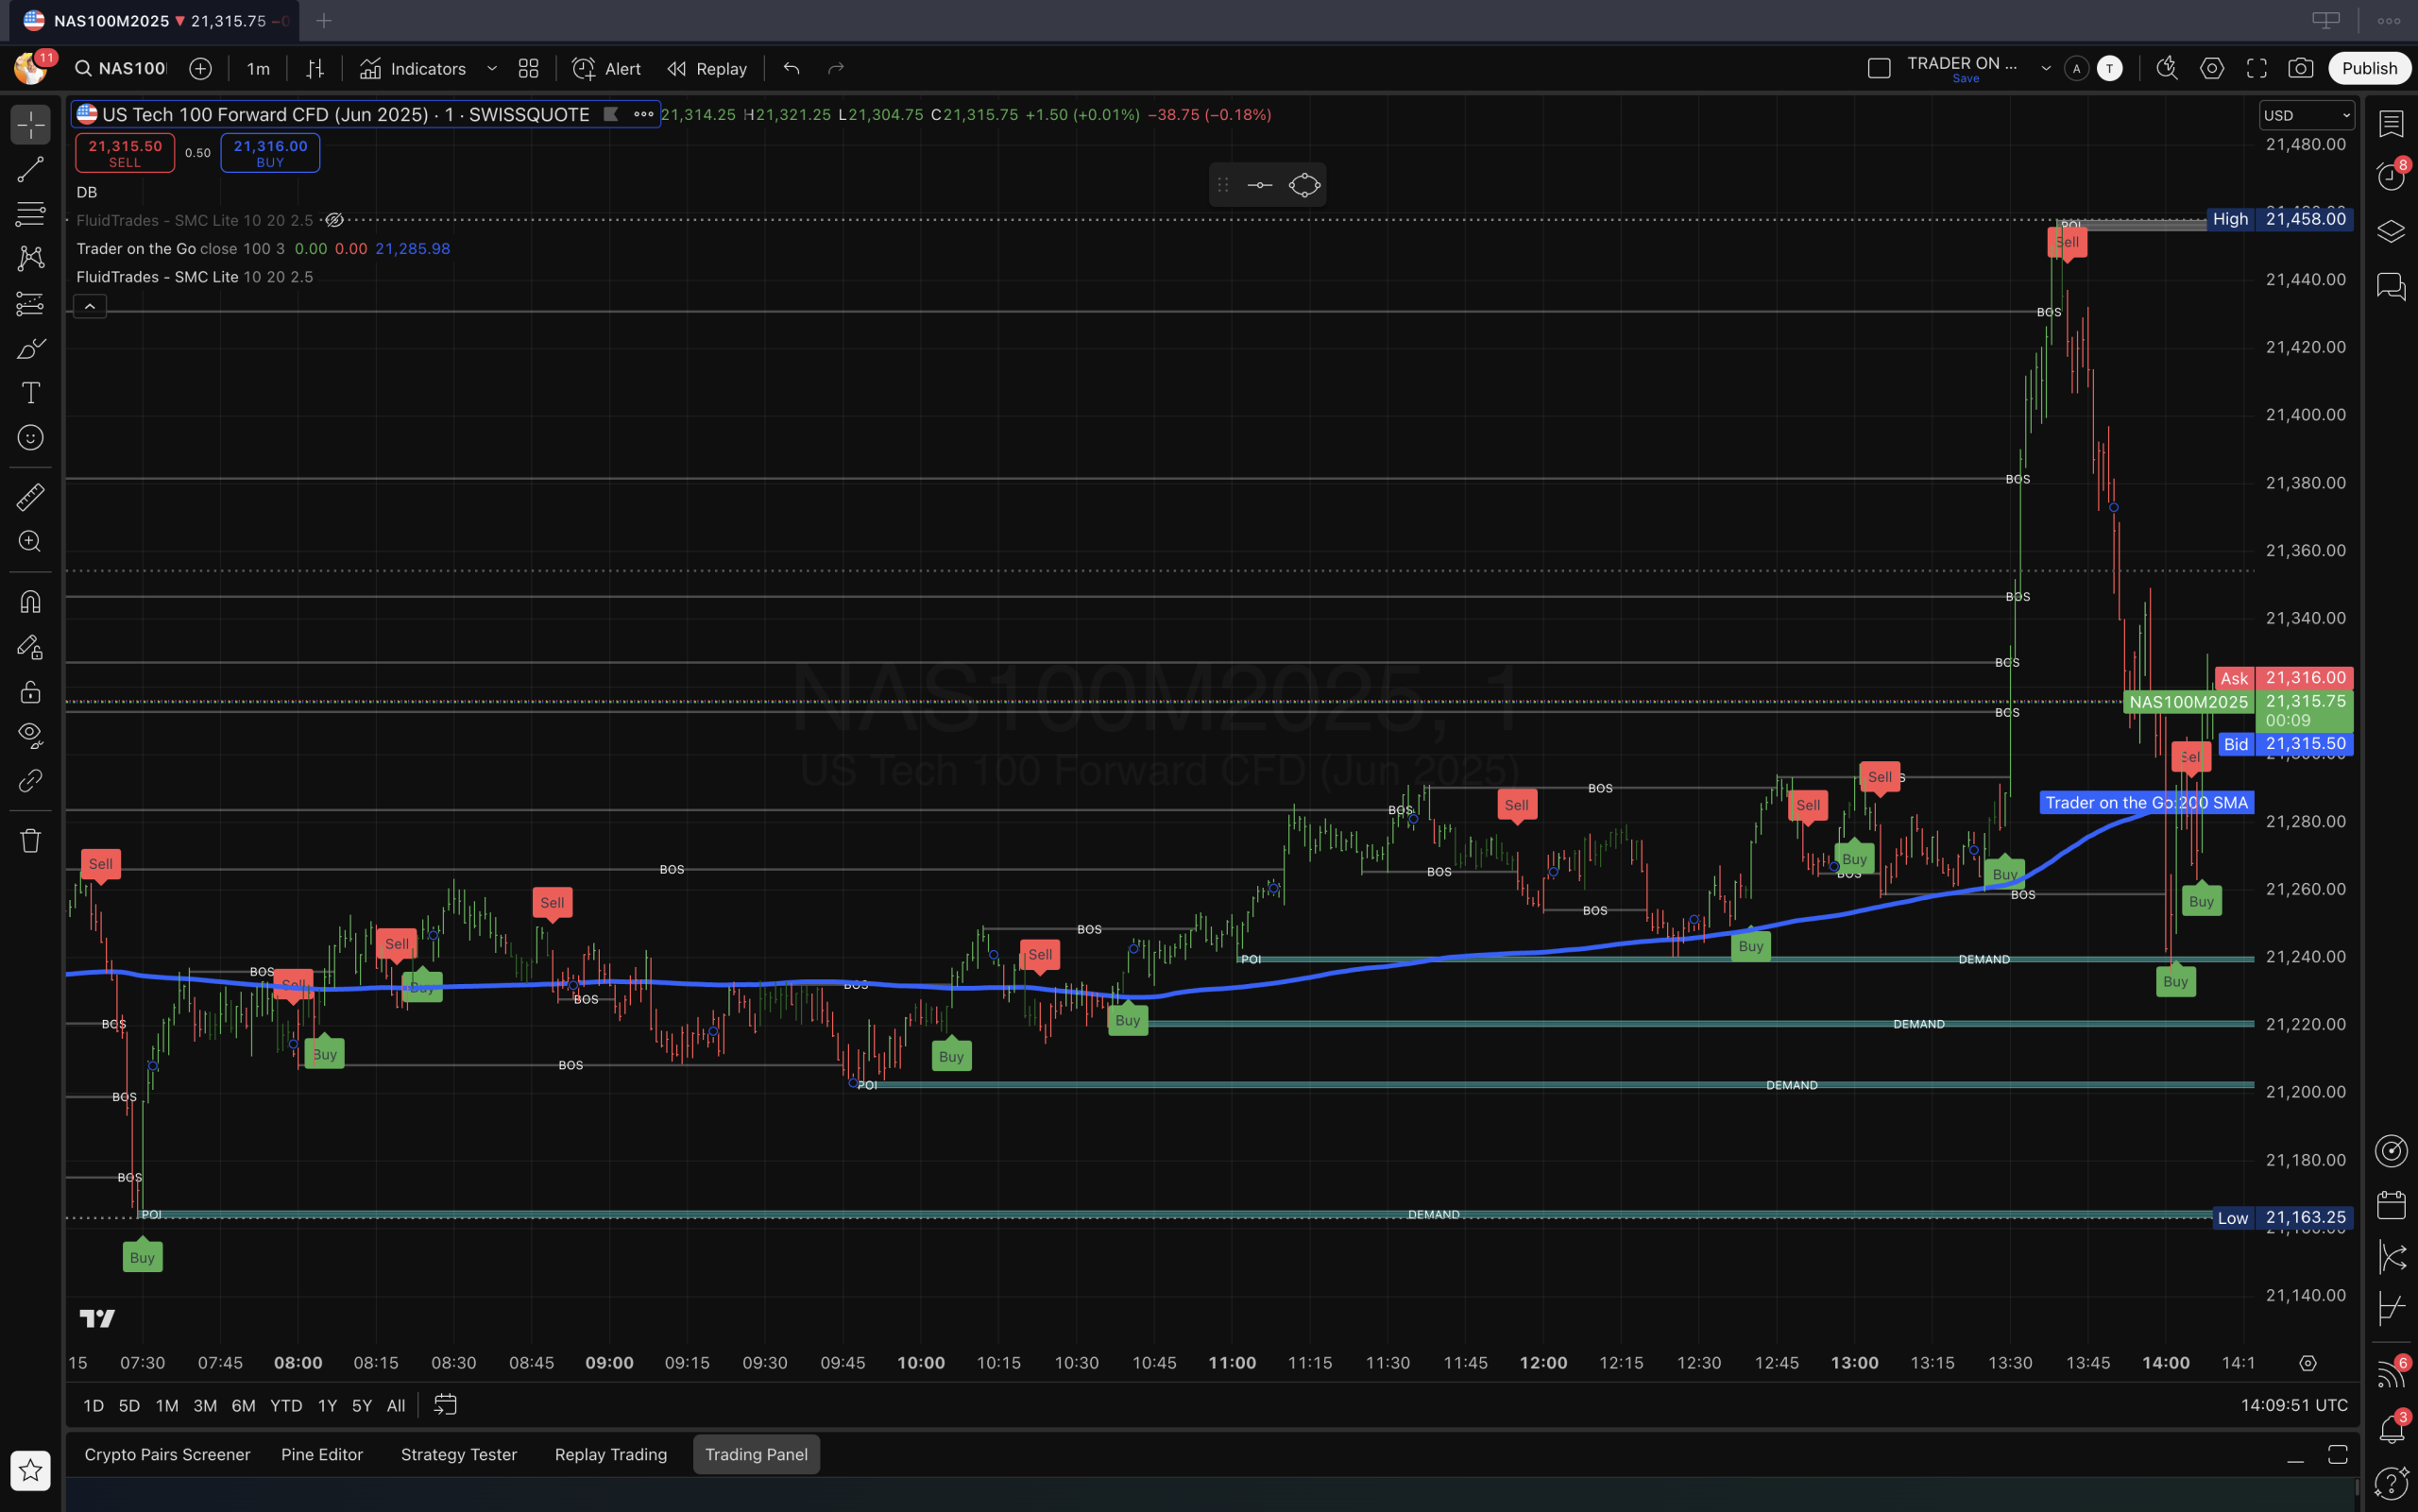
Task: Switch to the Replay Trading tab
Action: pyautogui.click(x=611, y=1454)
